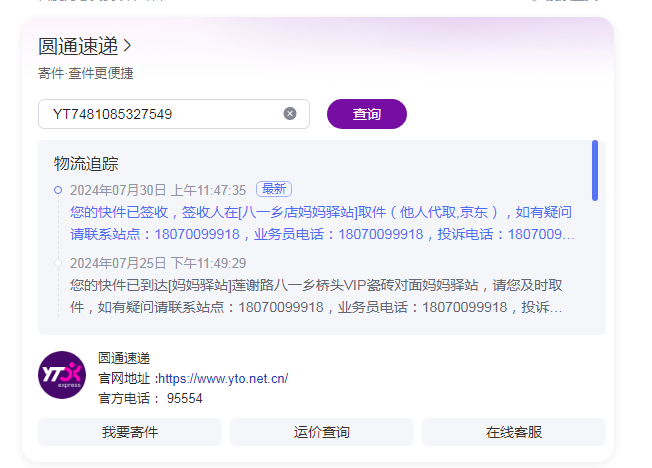Select the 最新 tag badge

[274, 189]
